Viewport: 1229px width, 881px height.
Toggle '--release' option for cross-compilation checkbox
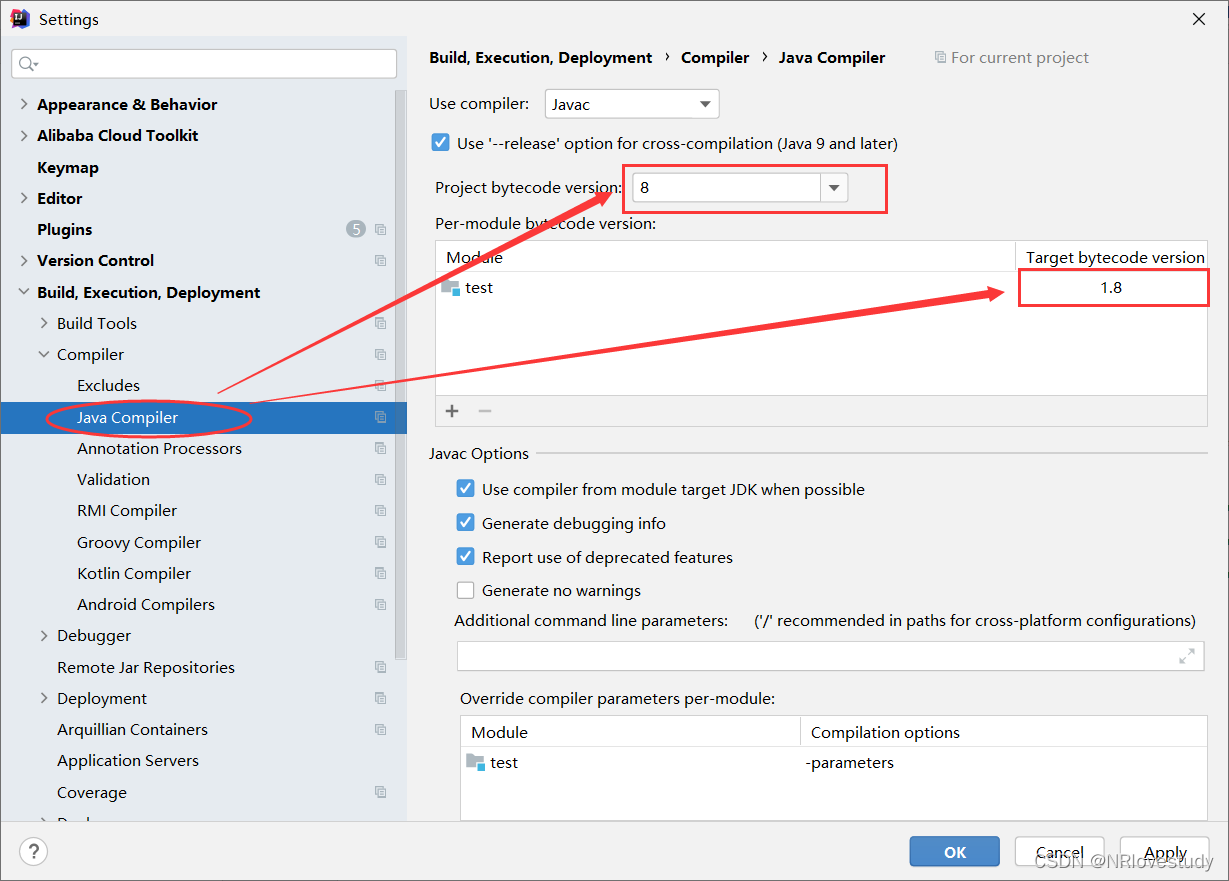[x=441, y=143]
